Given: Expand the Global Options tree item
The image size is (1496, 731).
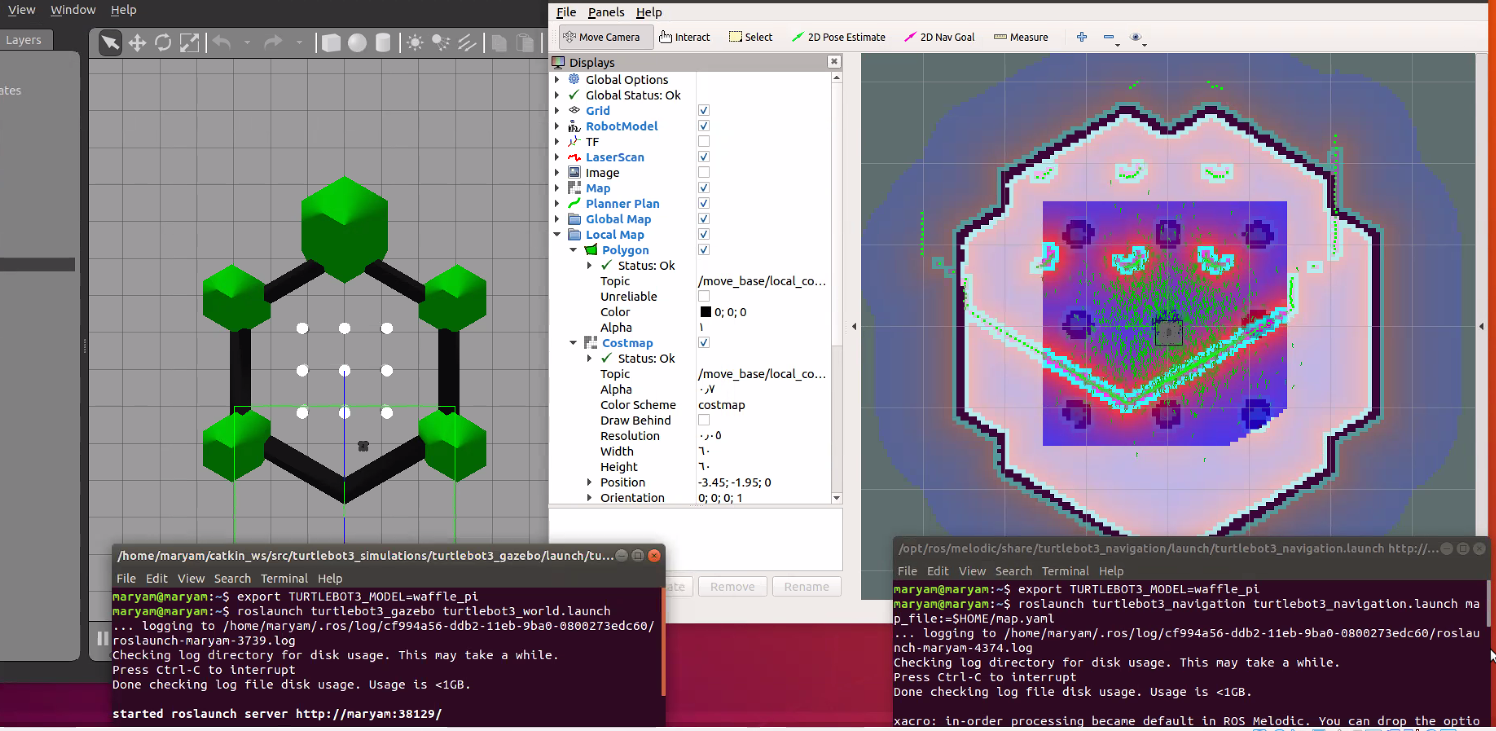Looking at the screenshot, I should [557, 80].
